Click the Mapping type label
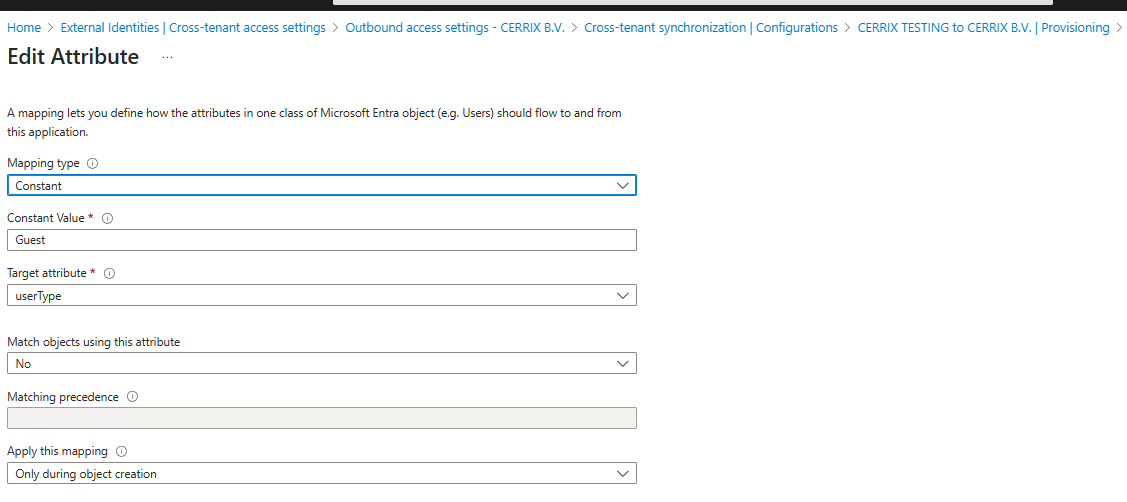This screenshot has width=1127, height=502. [x=43, y=163]
